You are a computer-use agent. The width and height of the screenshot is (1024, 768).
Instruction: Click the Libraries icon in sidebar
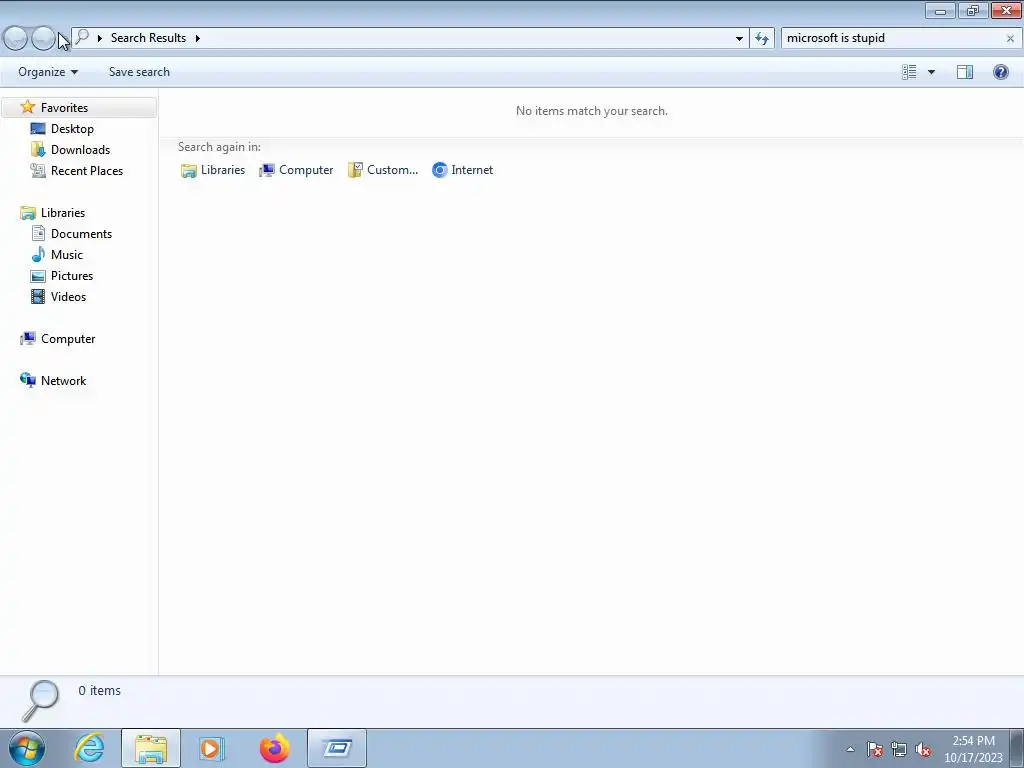coord(27,212)
